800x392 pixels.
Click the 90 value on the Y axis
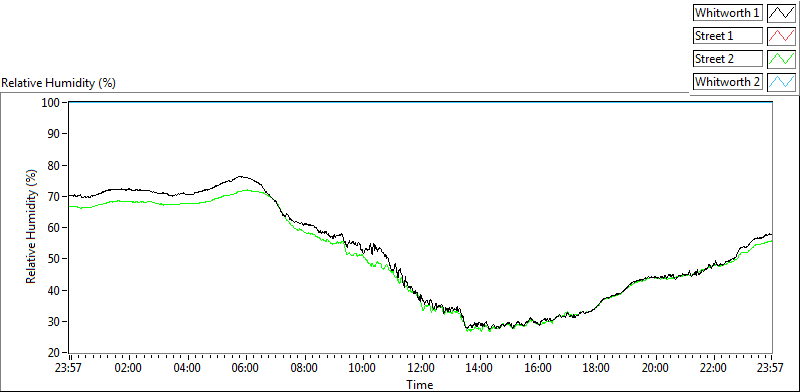coord(55,134)
